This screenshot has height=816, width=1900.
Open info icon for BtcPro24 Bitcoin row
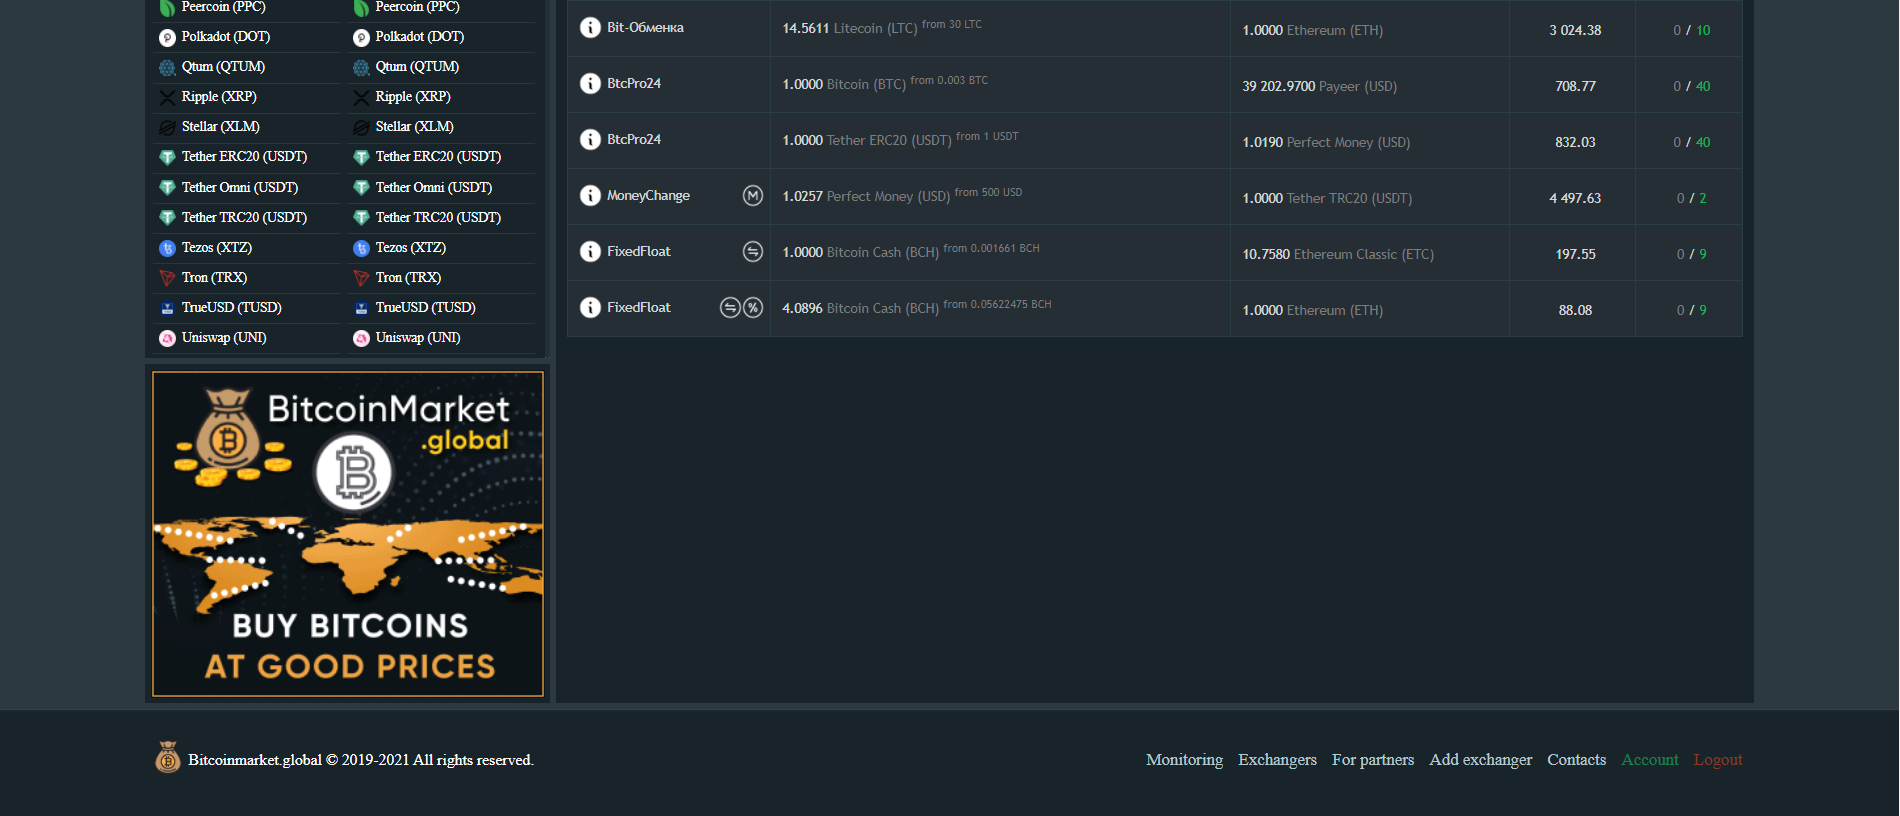tap(590, 83)
